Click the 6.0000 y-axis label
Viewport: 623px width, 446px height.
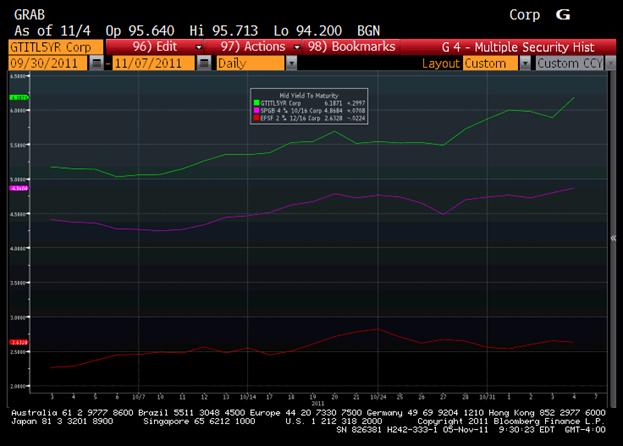pos(17,110)
